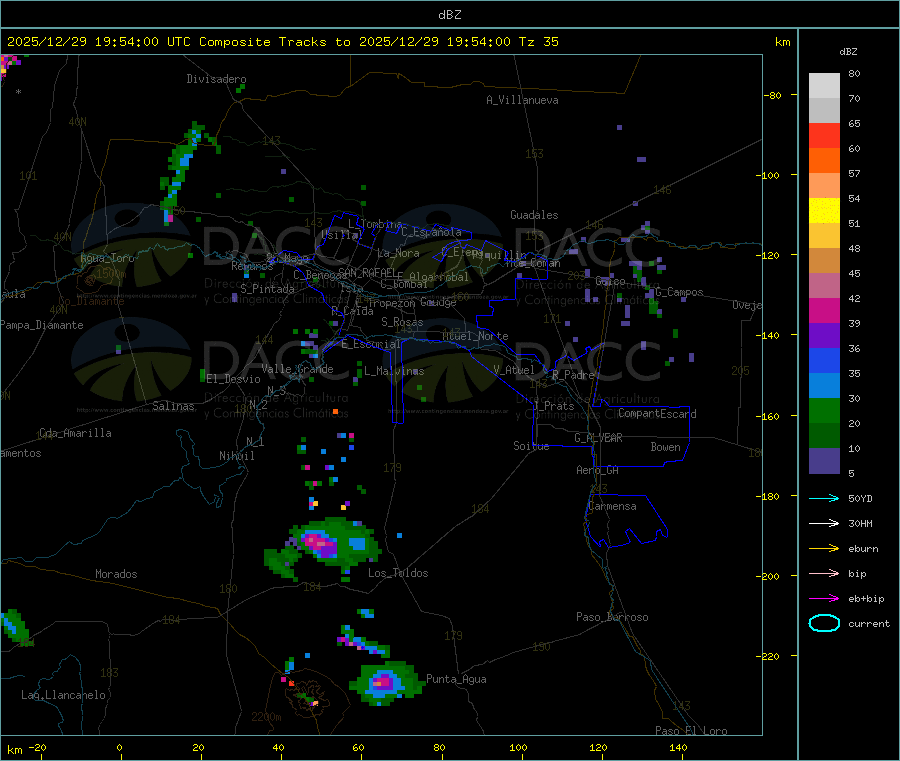Click the light gray 80 dBZ swatch
This screenshot has height=761, width=900.
click(x=824, y=86)
